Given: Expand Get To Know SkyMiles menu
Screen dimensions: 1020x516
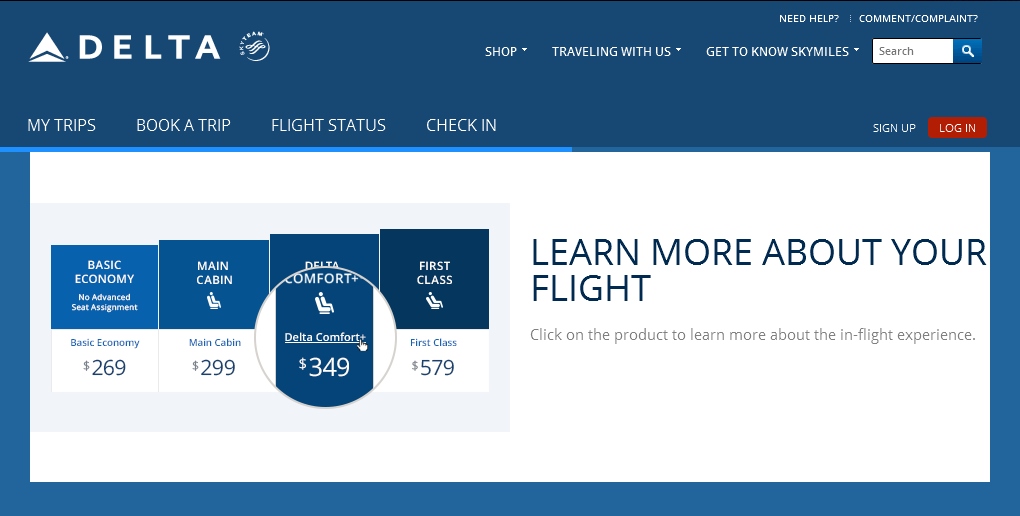Looking at the screenshot, I should (x=782, y=51).
